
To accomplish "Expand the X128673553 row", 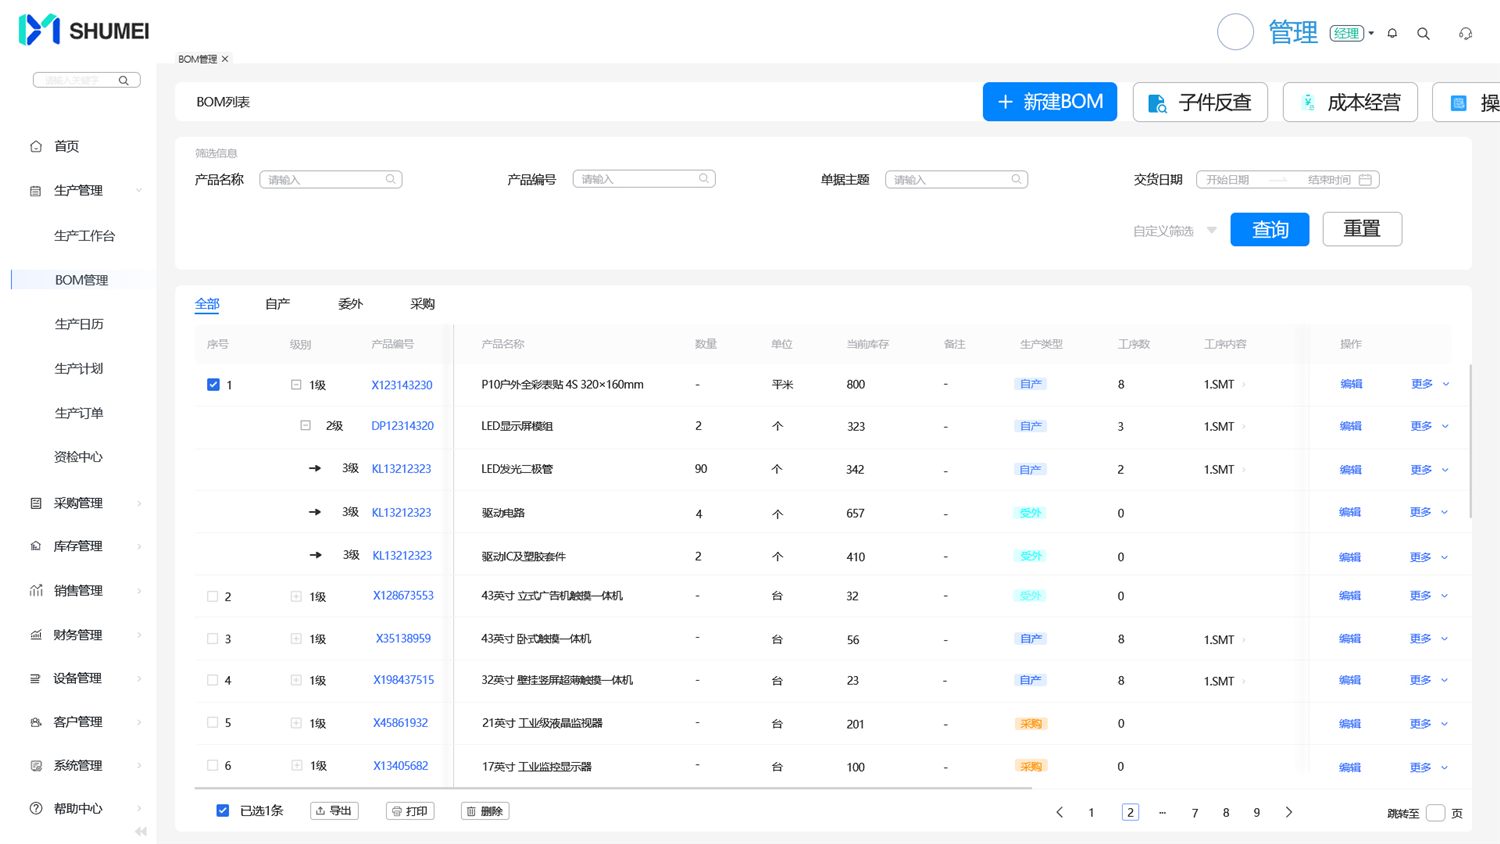I will pyautogui.click(x=296, y=596).
